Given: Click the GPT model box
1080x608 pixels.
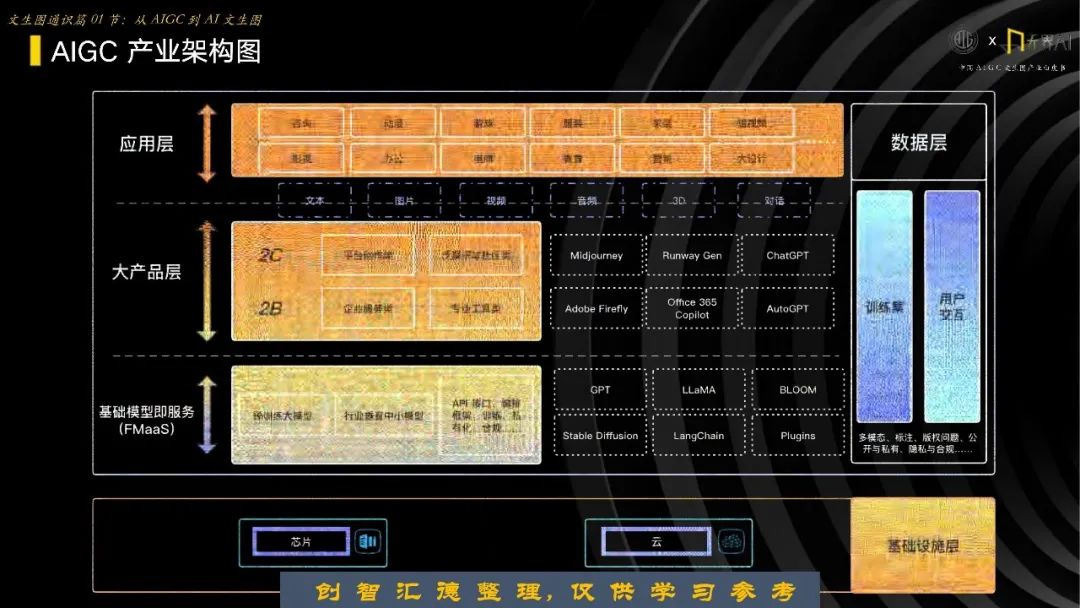Looking at the screenshot, I should [x=600, y=390].
